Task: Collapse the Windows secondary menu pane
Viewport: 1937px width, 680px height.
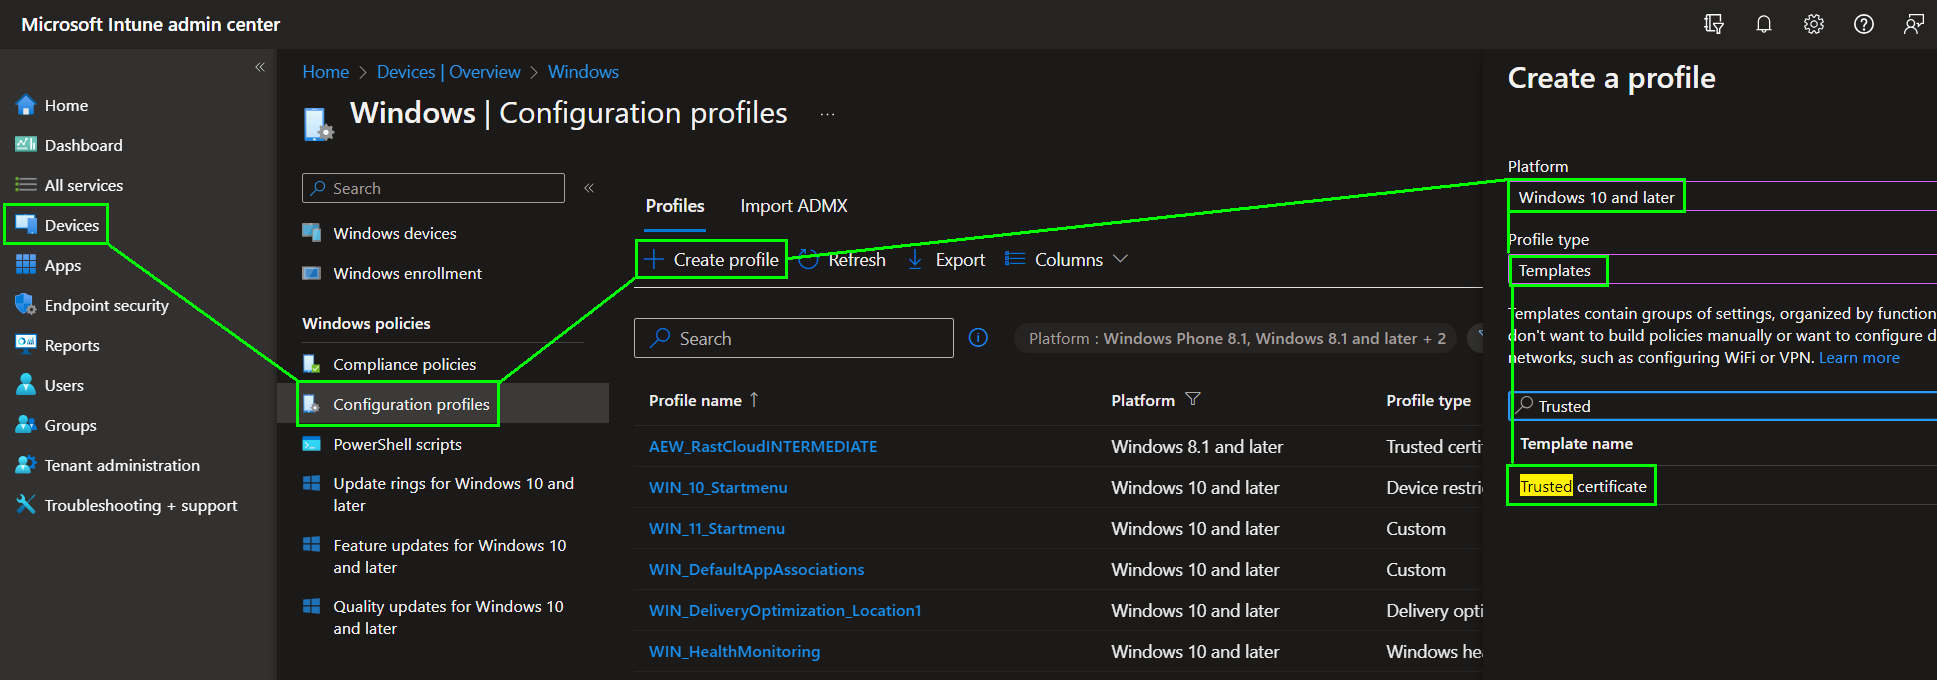Action: click(589, 188)
